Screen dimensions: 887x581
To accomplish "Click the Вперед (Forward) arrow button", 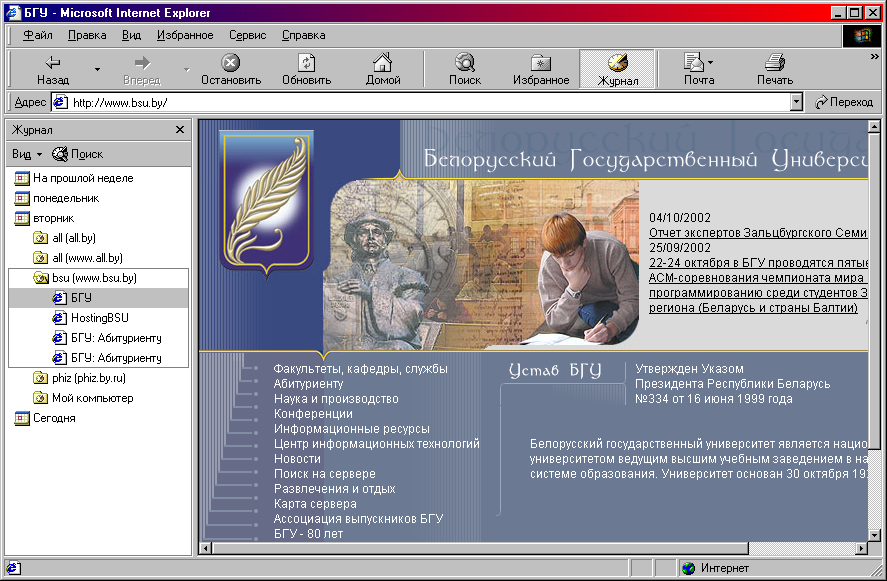I will click(x=142, y=70).
